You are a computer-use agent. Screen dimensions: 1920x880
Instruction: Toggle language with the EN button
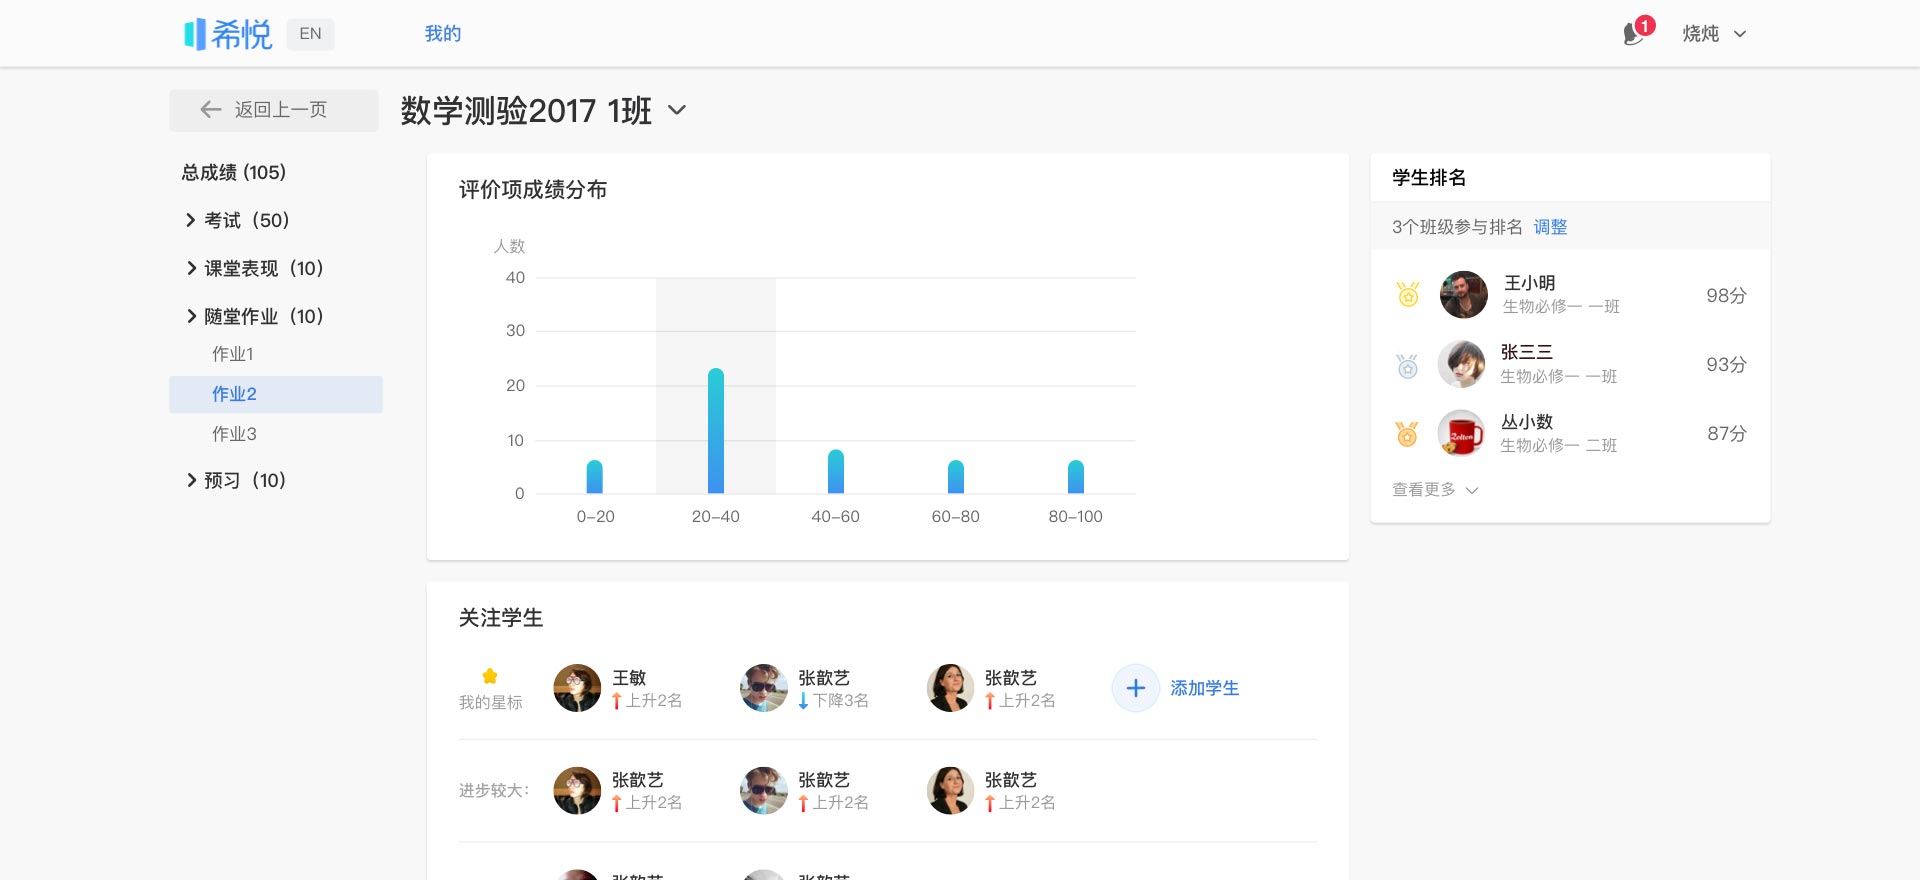pos(310,34)
